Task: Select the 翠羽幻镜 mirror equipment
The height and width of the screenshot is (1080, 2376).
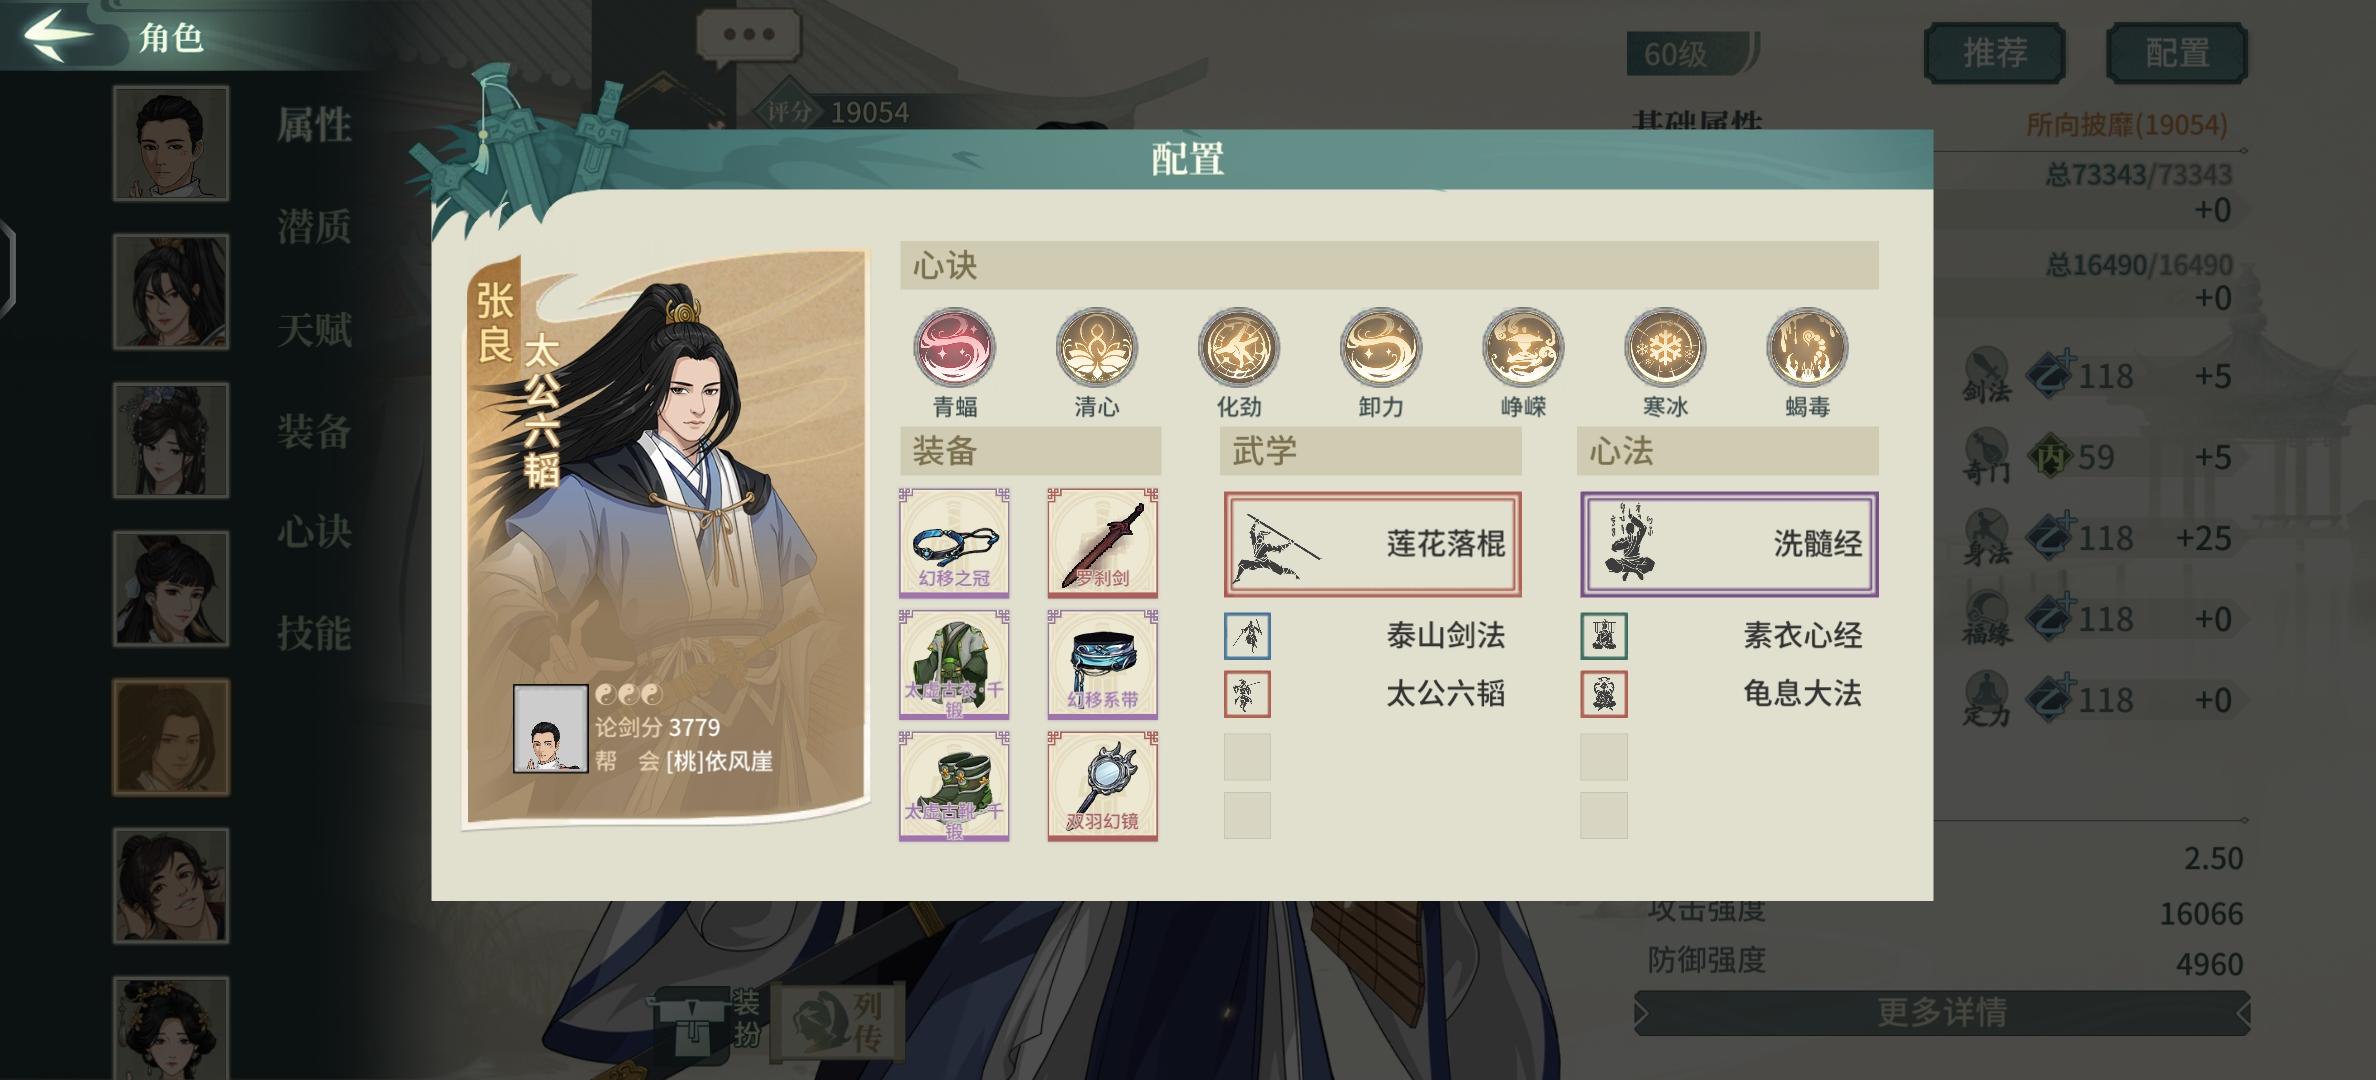Action: tap(1102, 786)
